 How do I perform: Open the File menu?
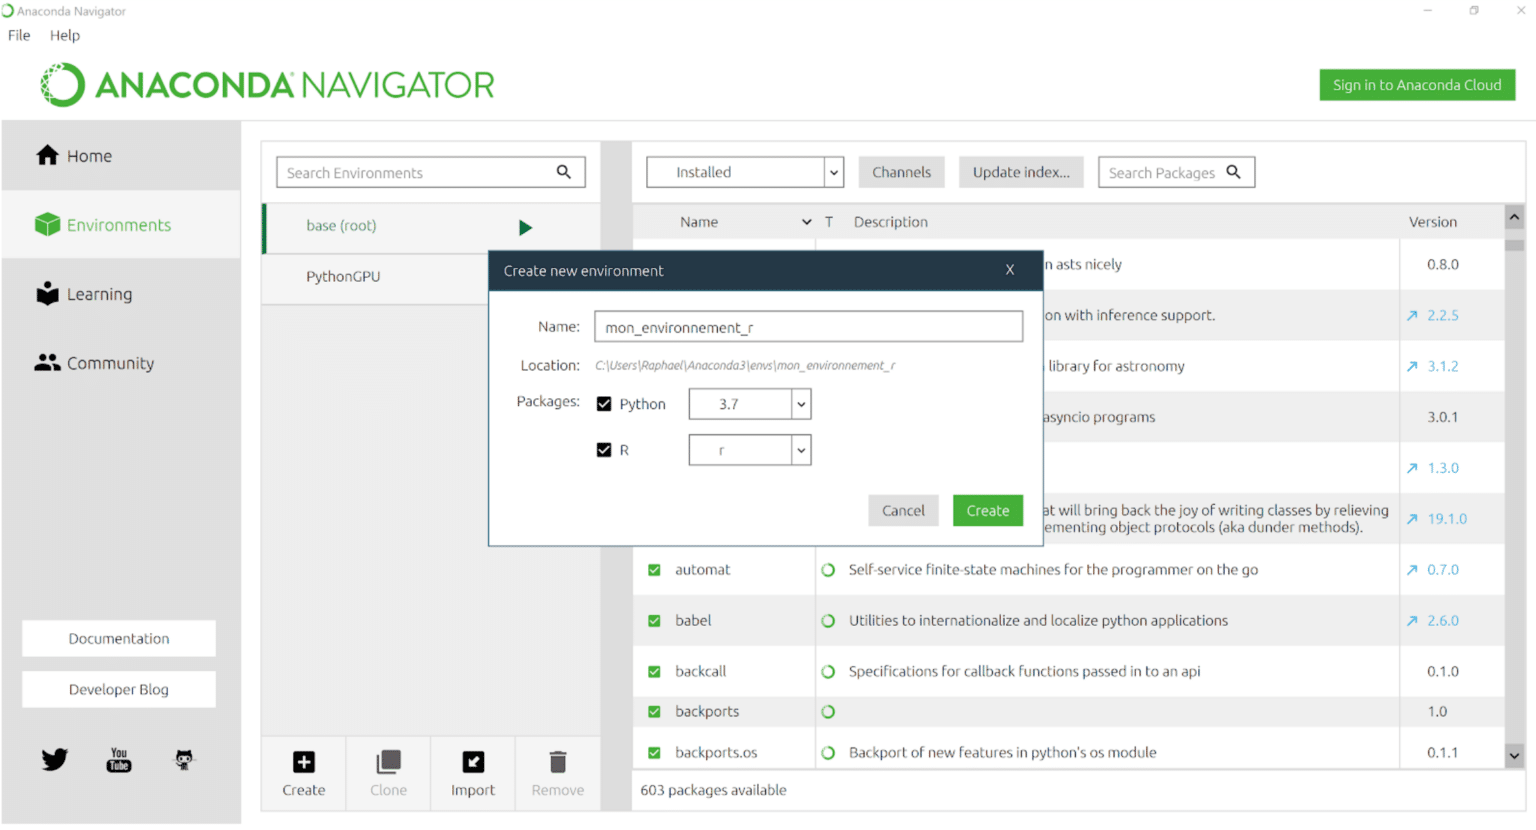click(18, 35)
